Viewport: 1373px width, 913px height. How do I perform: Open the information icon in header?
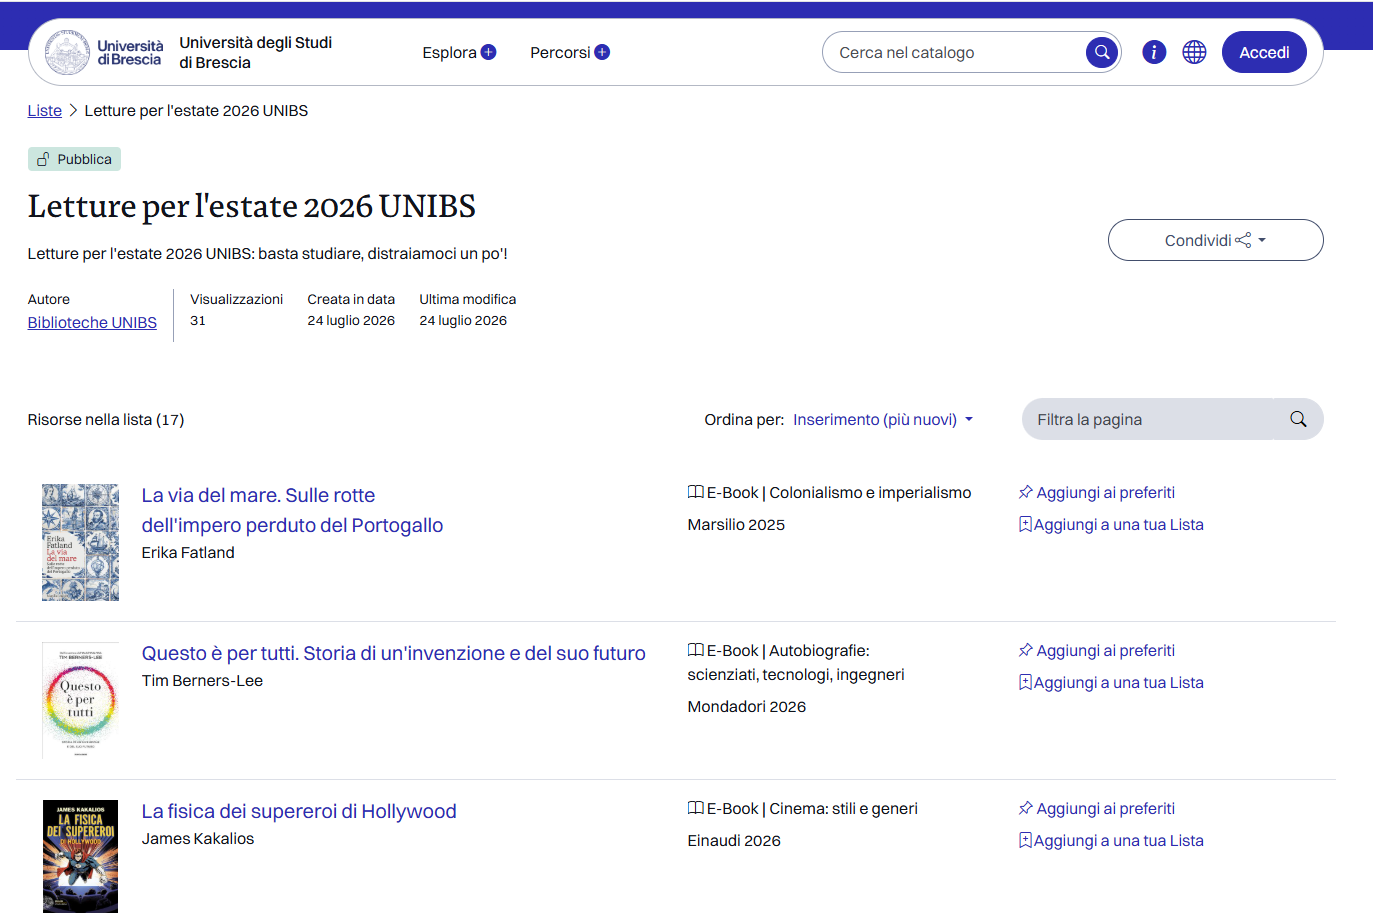(x=1154, y=52)
